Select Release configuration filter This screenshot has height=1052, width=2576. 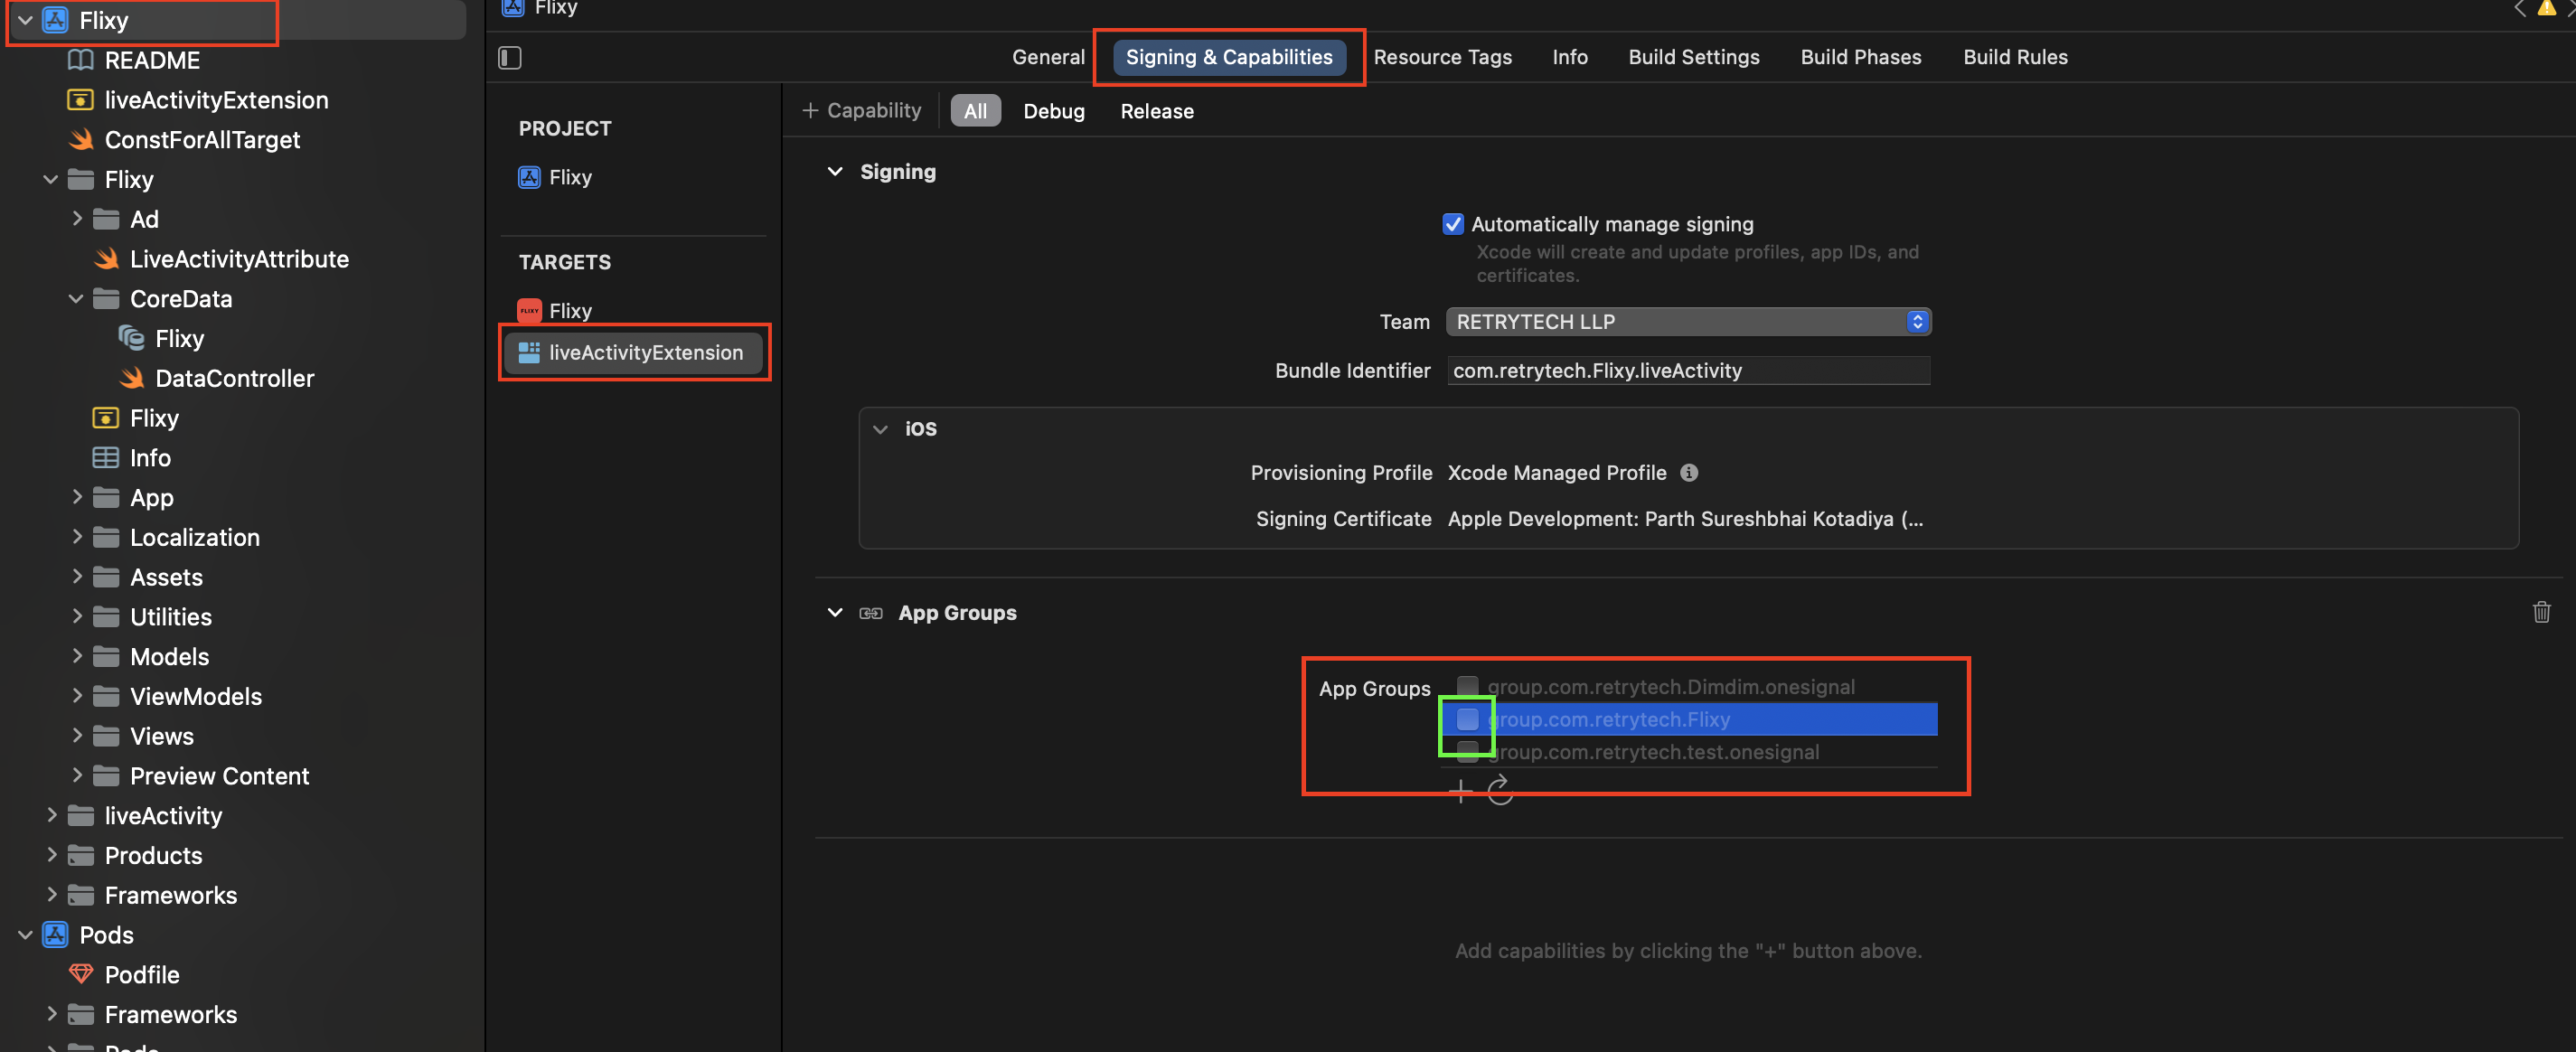click(x=1156, y=111)
